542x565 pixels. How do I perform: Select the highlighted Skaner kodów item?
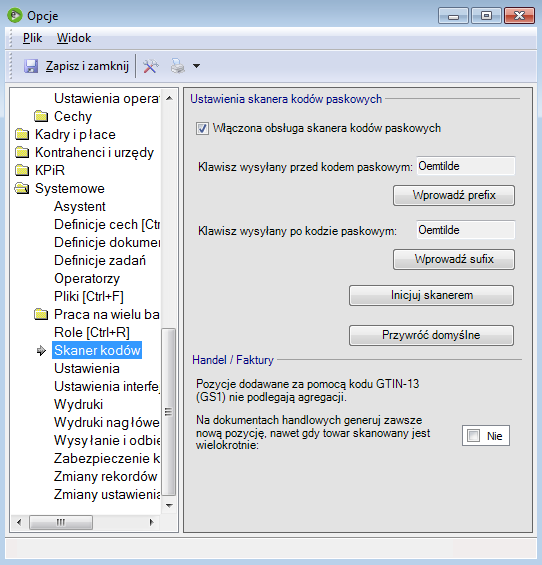pyautogui.click(x=97, y=350)
